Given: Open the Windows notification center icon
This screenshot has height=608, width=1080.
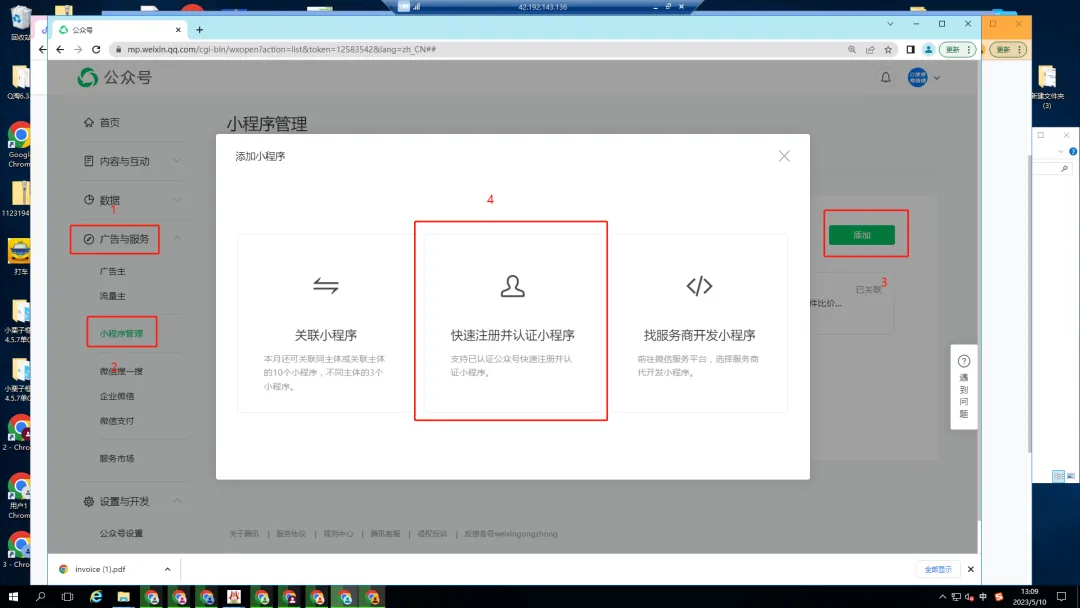Looking at the screenshot, I should (x=1061, y=597).
